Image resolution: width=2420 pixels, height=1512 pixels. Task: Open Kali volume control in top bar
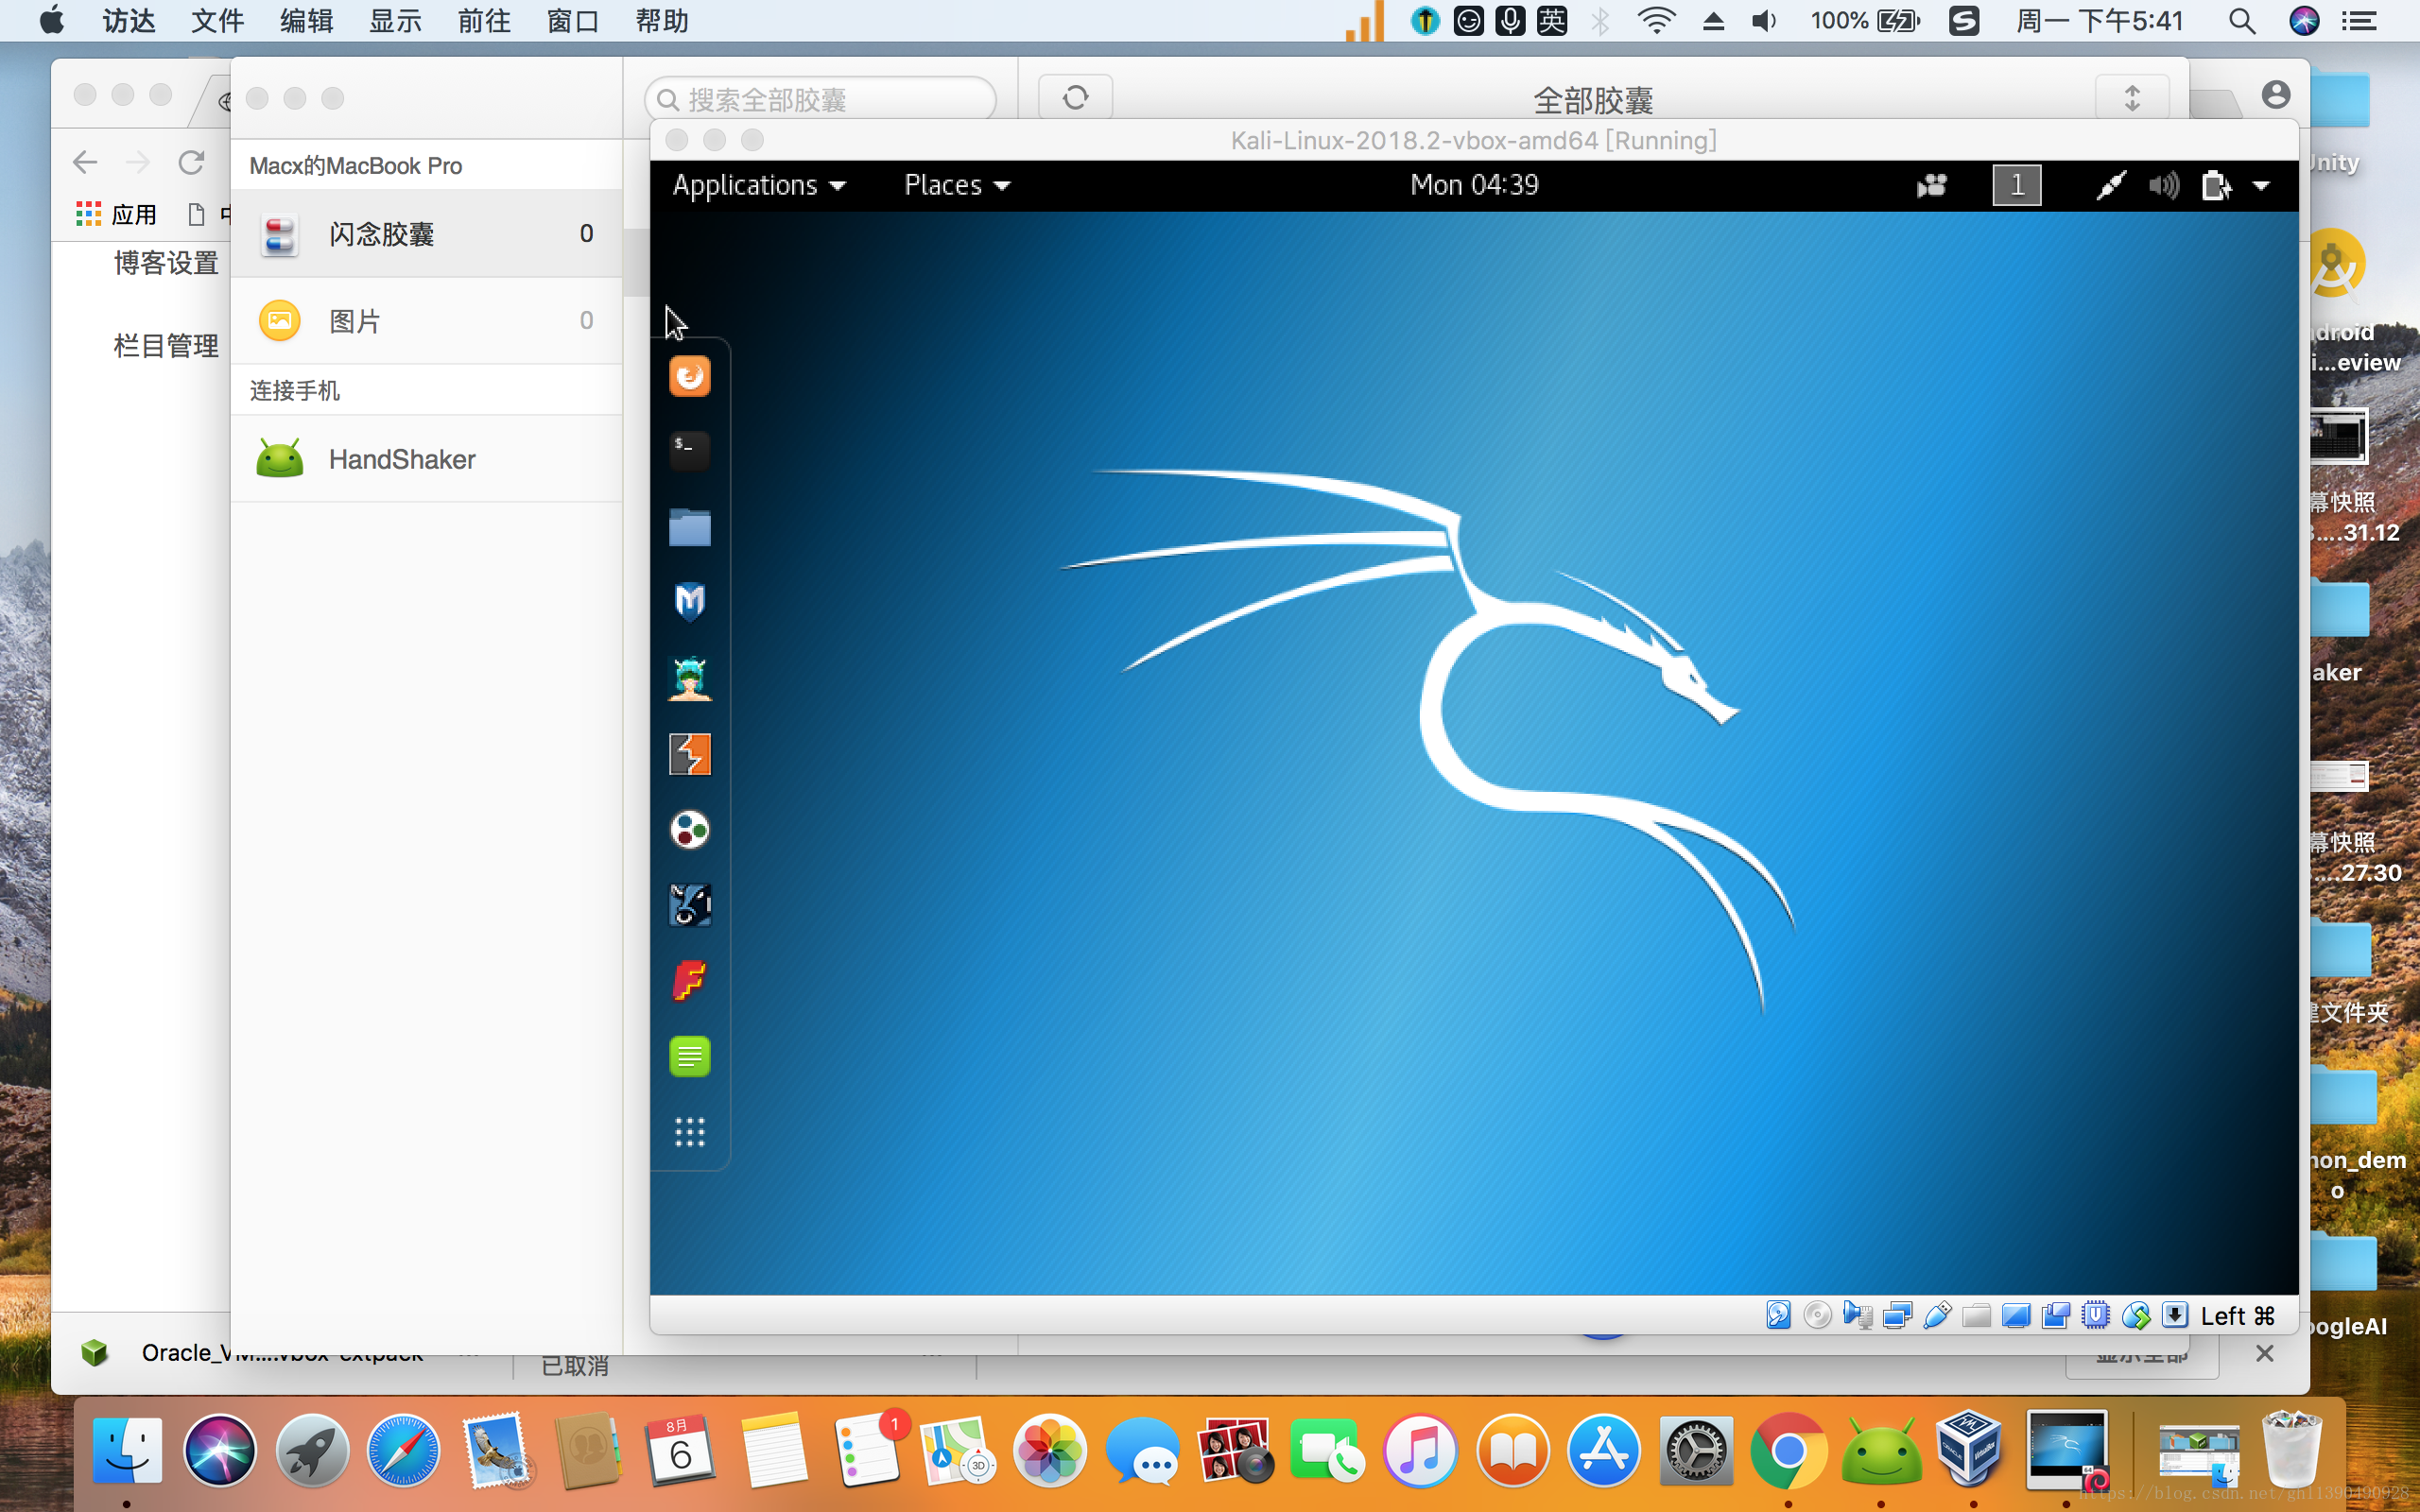(2163, 186)
